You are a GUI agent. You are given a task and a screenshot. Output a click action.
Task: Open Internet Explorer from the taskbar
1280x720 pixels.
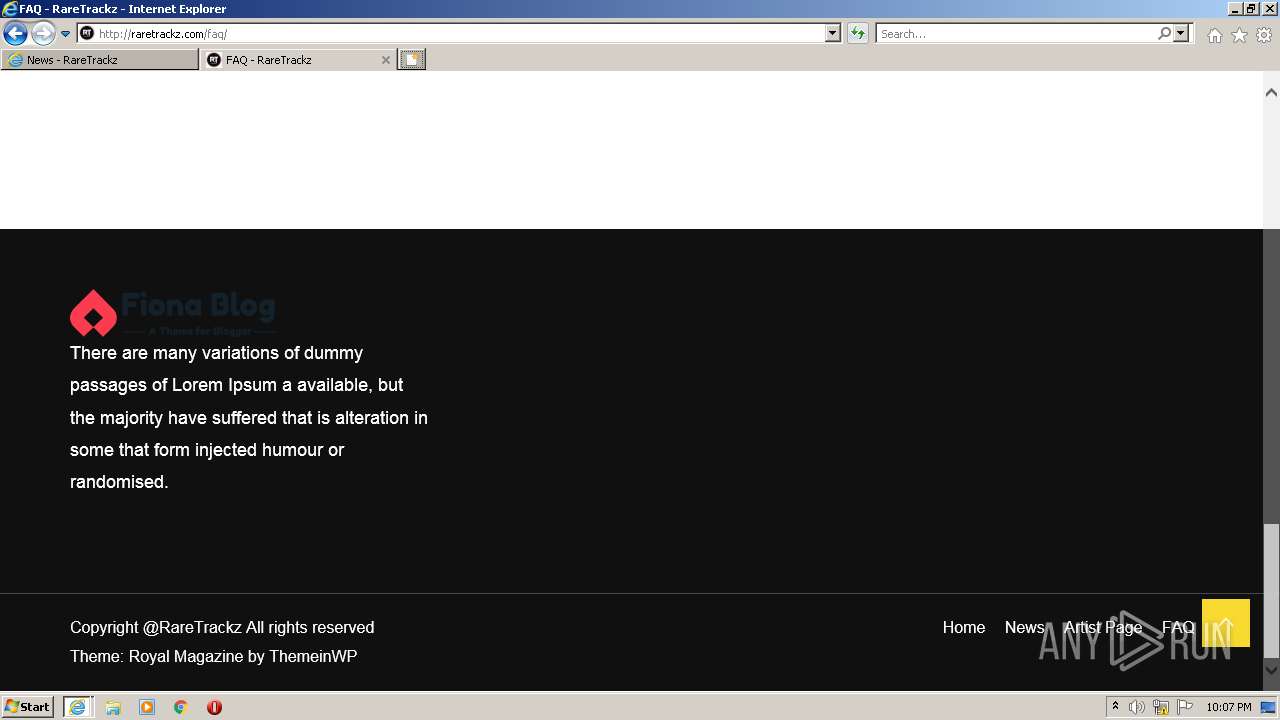pyautogui.click(x=77, y=707)
